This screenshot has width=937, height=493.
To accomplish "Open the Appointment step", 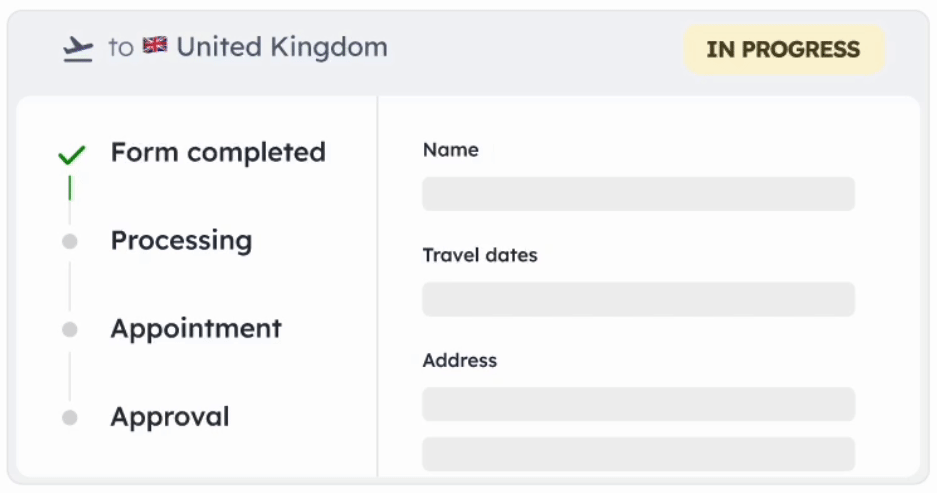I will (196, 329).
